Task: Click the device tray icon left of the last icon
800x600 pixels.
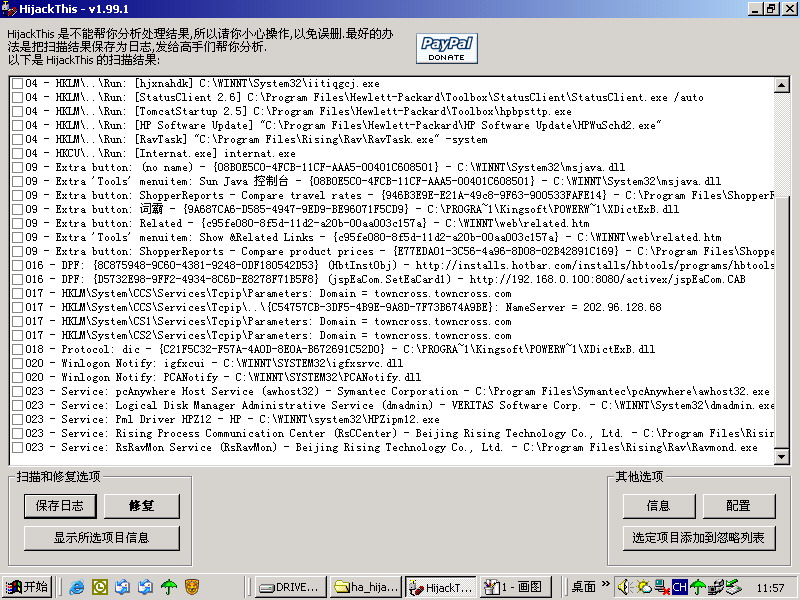Action: pos(715,587)
